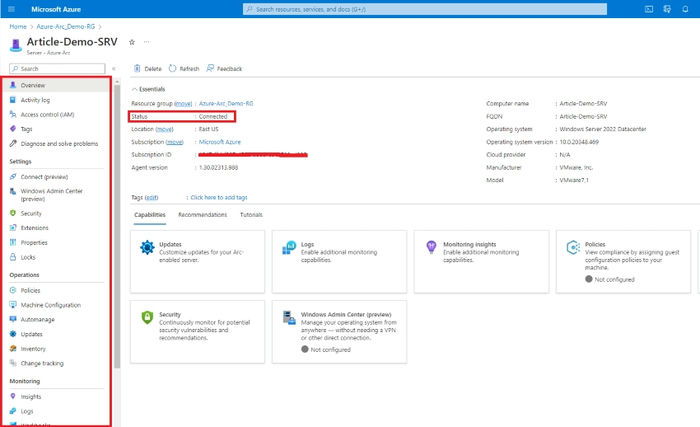
Task: Refresh the server overview
Action: coord(184,68)
